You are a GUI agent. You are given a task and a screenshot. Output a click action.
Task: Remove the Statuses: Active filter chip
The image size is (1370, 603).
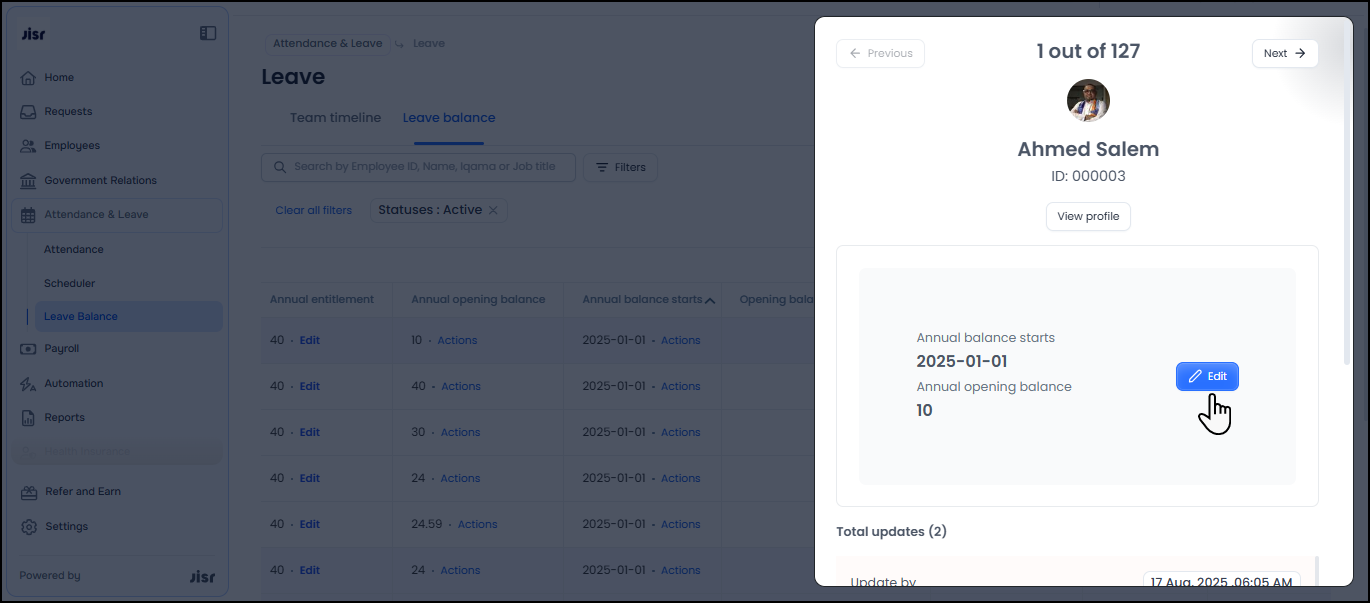[x=493, y=210]
